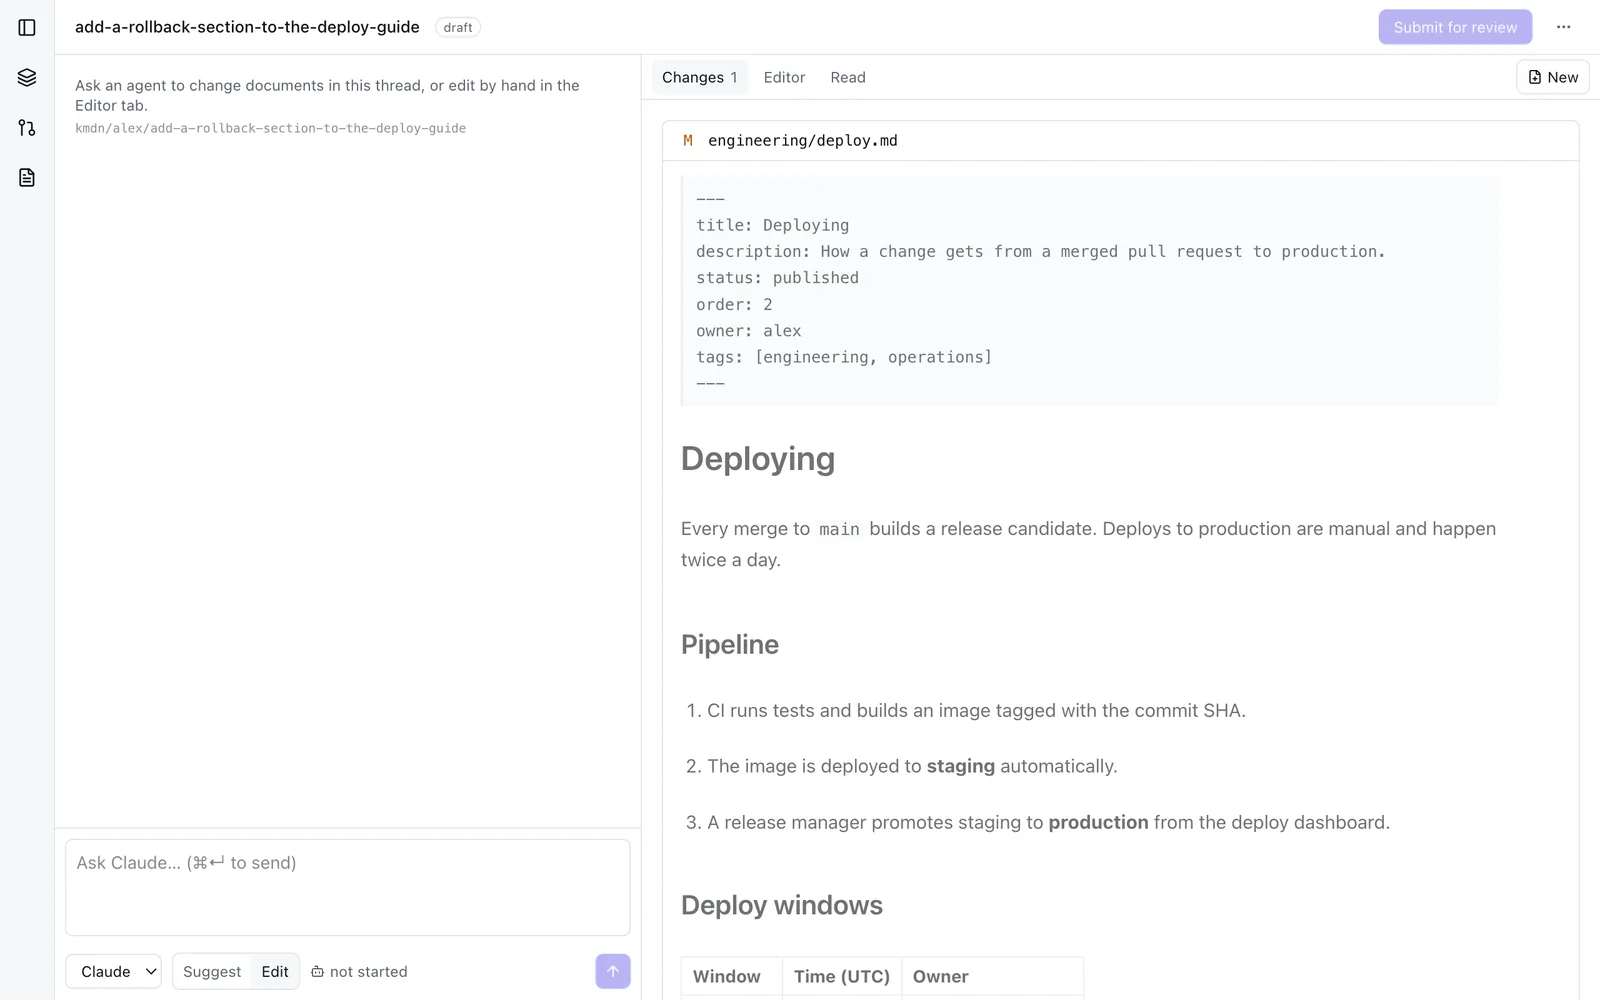
Task: Click the description frontmatter line
Action: (1041, 251)
